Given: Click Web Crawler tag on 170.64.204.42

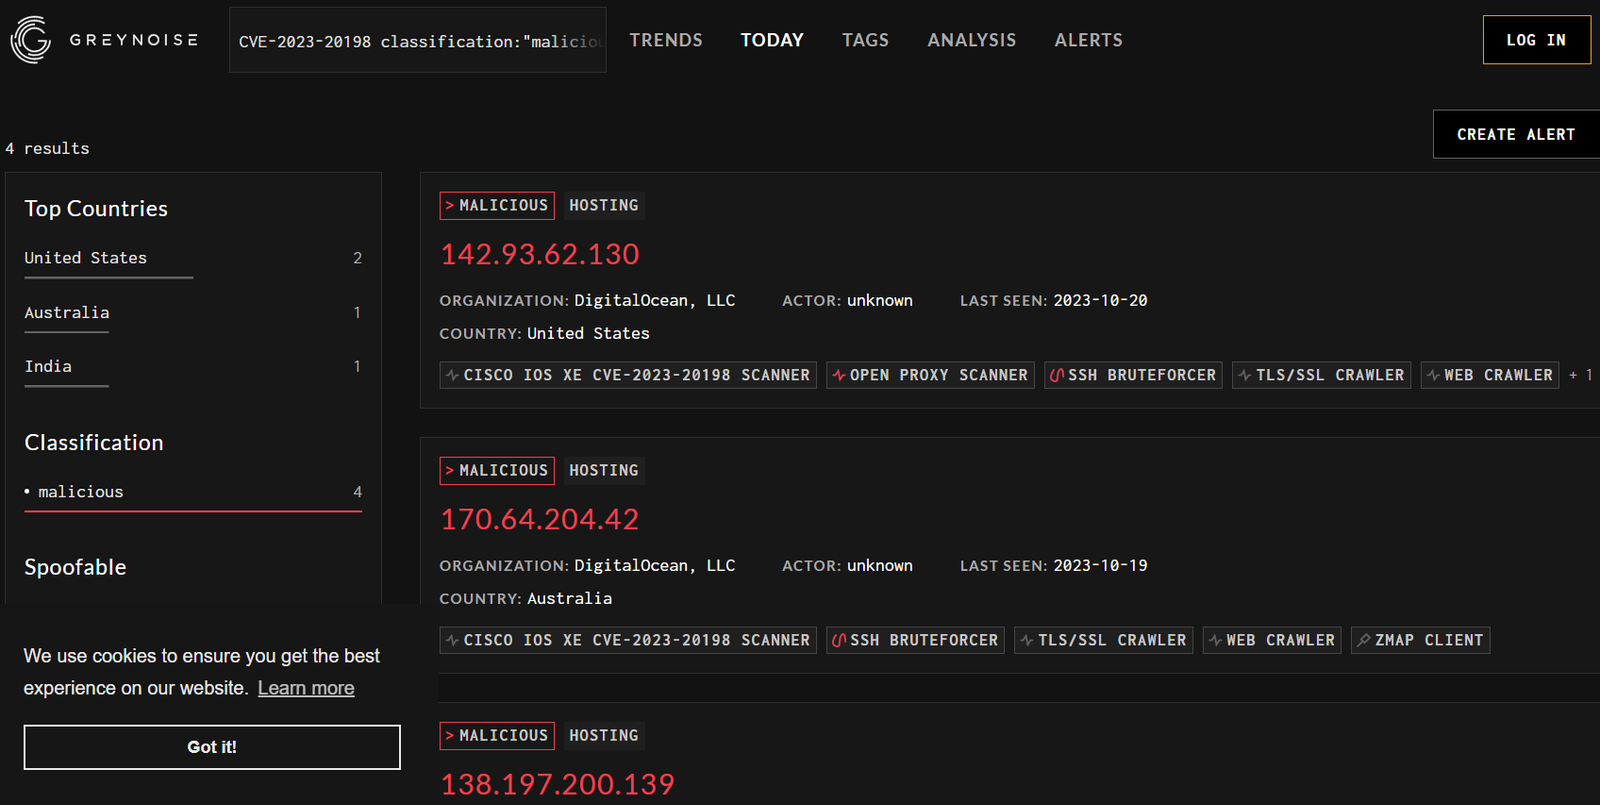Looking at the screenshot, I should point(1272,640).
